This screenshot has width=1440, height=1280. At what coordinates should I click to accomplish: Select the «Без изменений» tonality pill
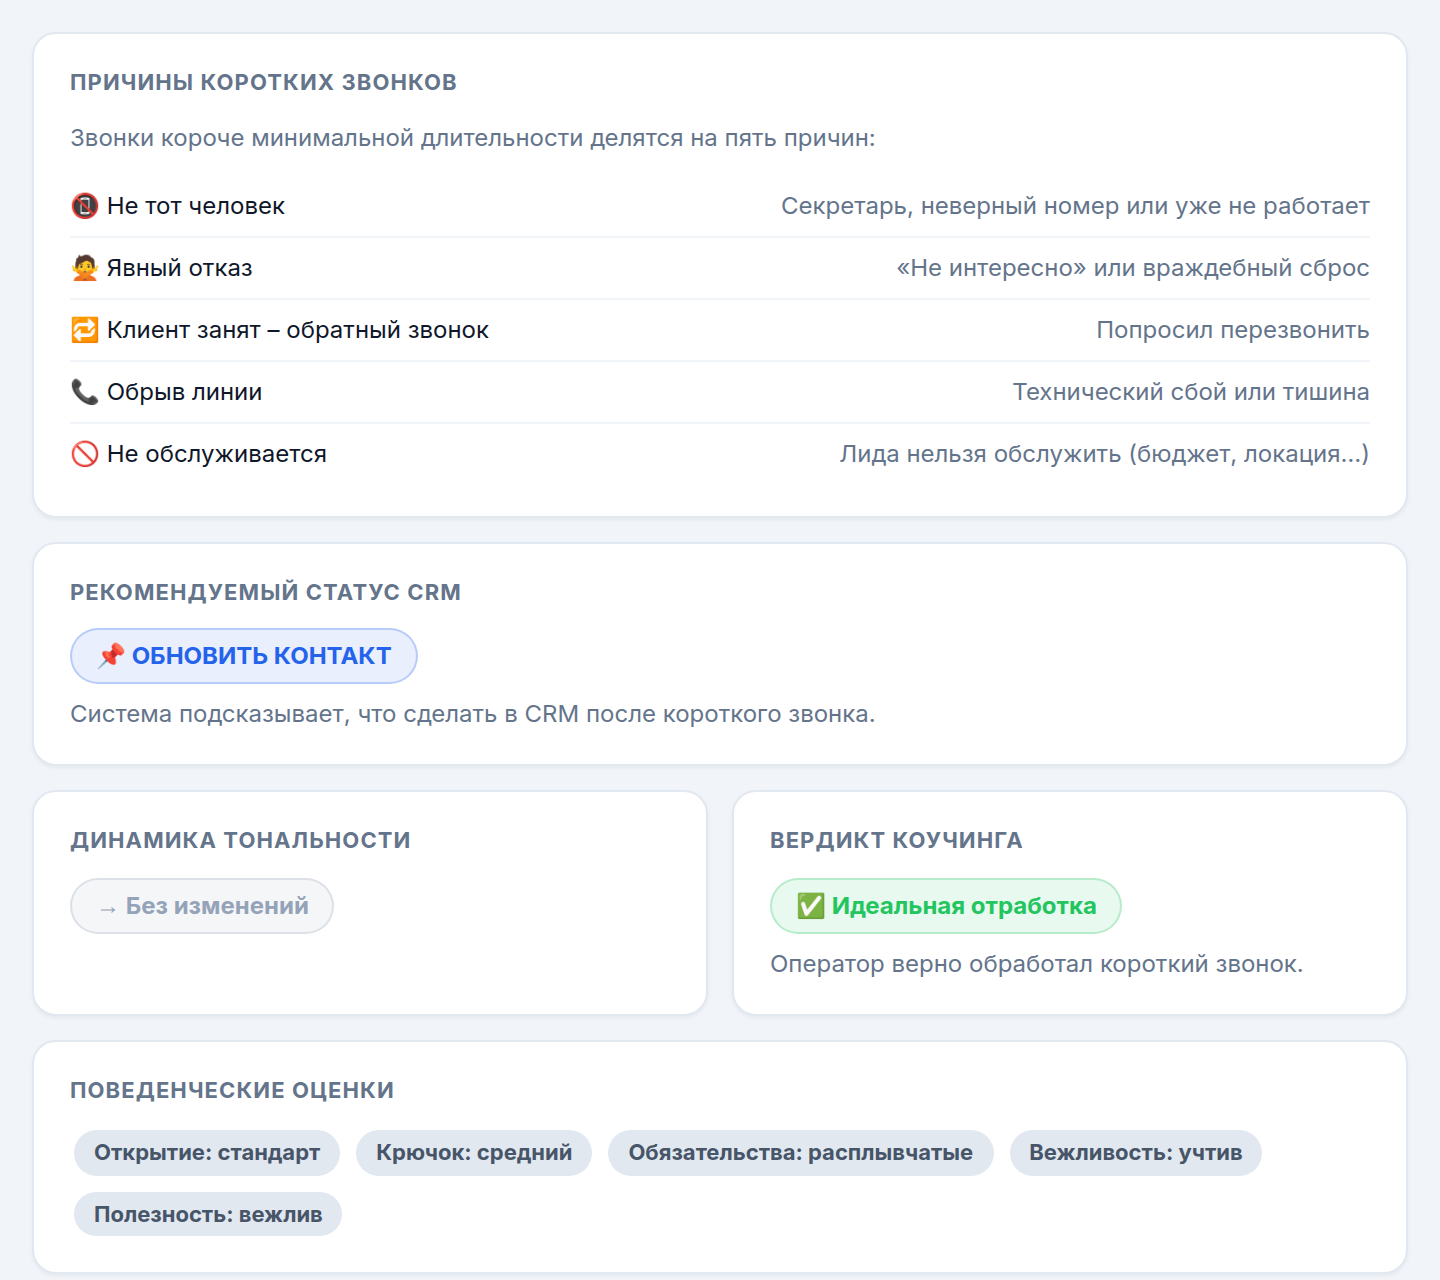click(202, 906)
